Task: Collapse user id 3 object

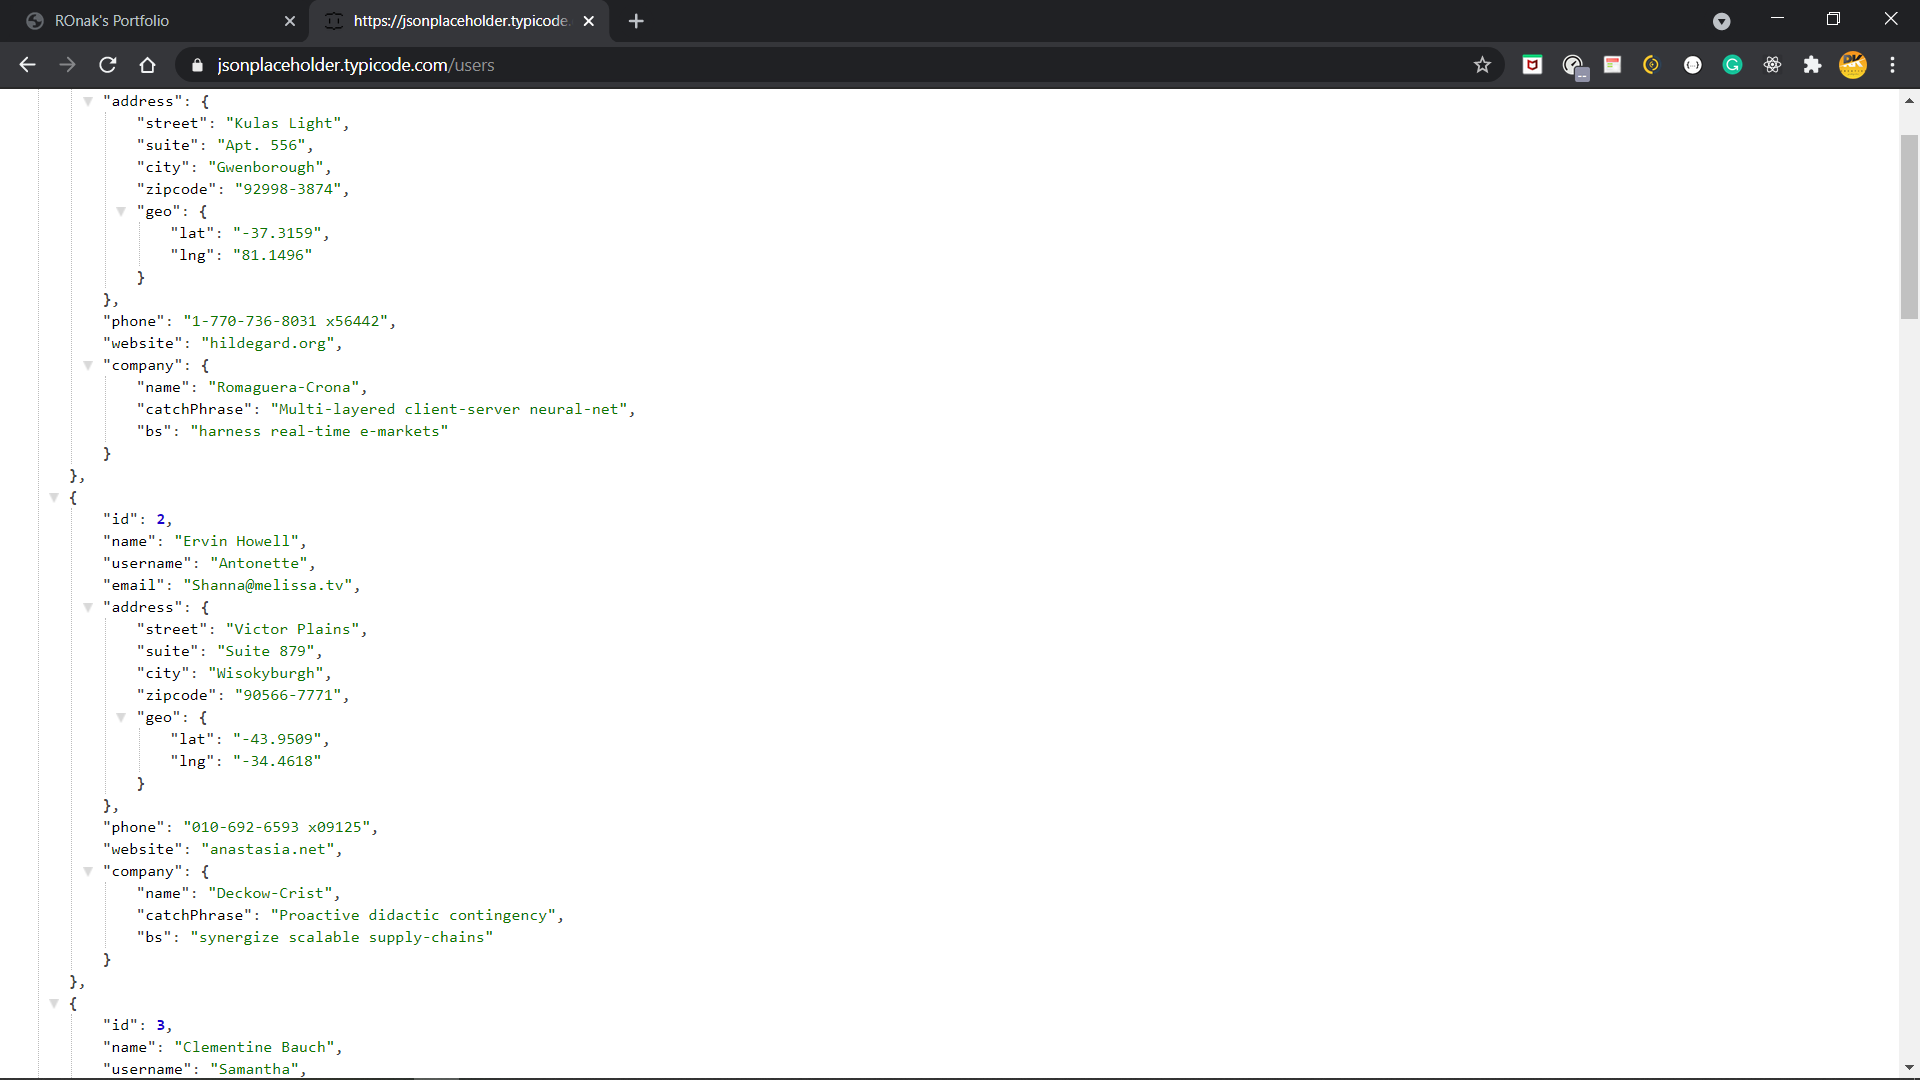Action: pos(54,1003)
